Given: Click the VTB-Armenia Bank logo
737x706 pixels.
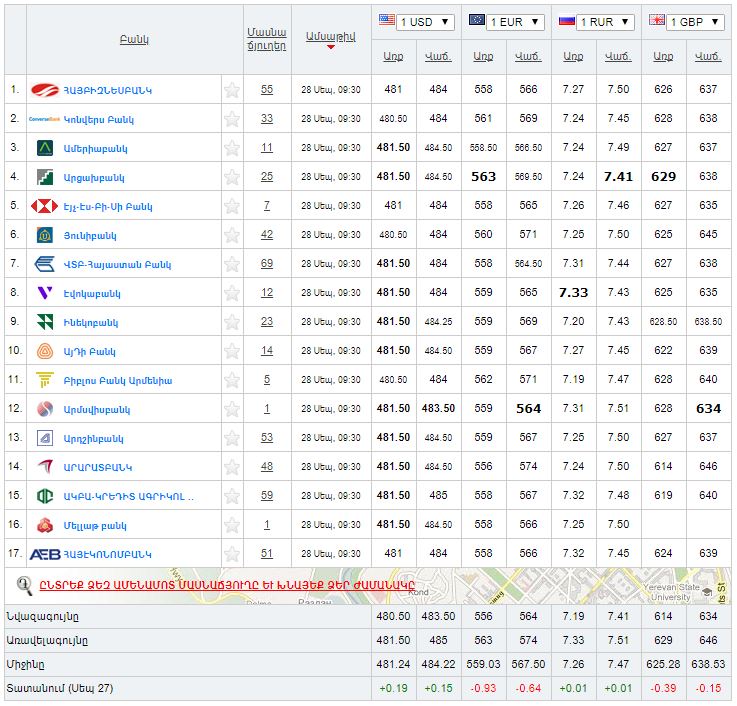Looking at the screenshot, I should coord(45,264).
